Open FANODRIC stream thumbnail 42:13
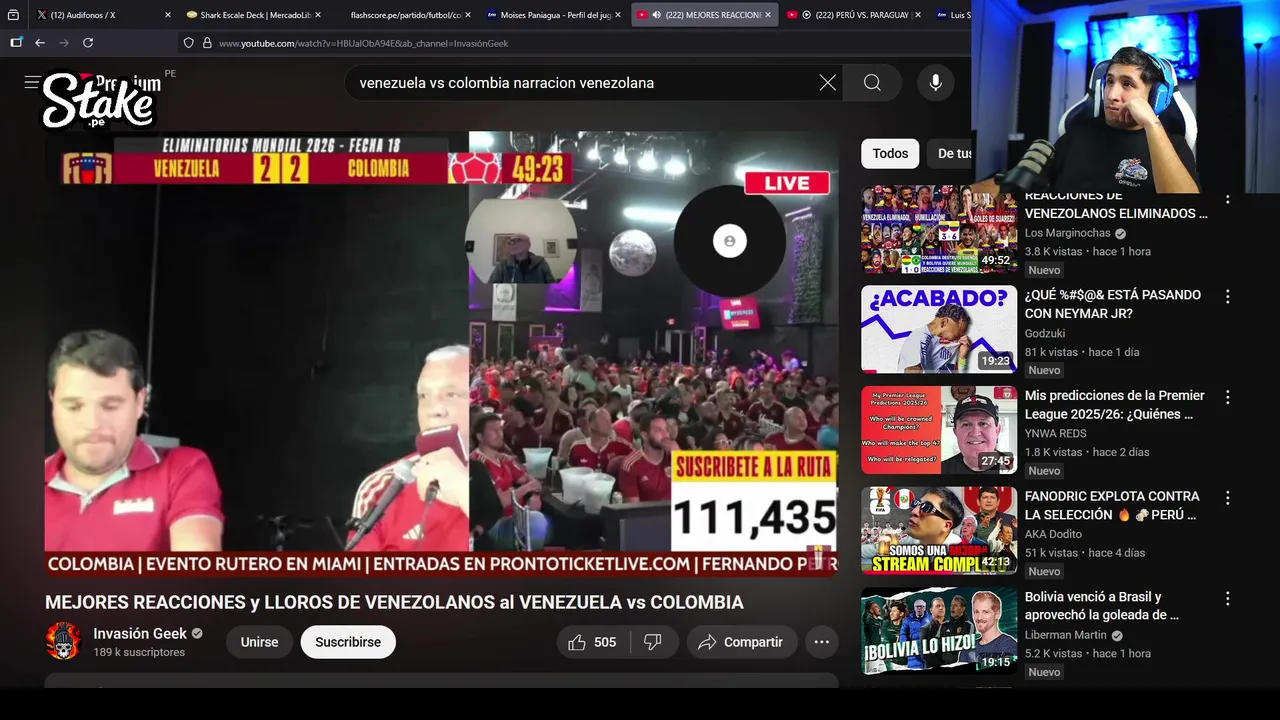1280x720 pixels. [939, 530]
